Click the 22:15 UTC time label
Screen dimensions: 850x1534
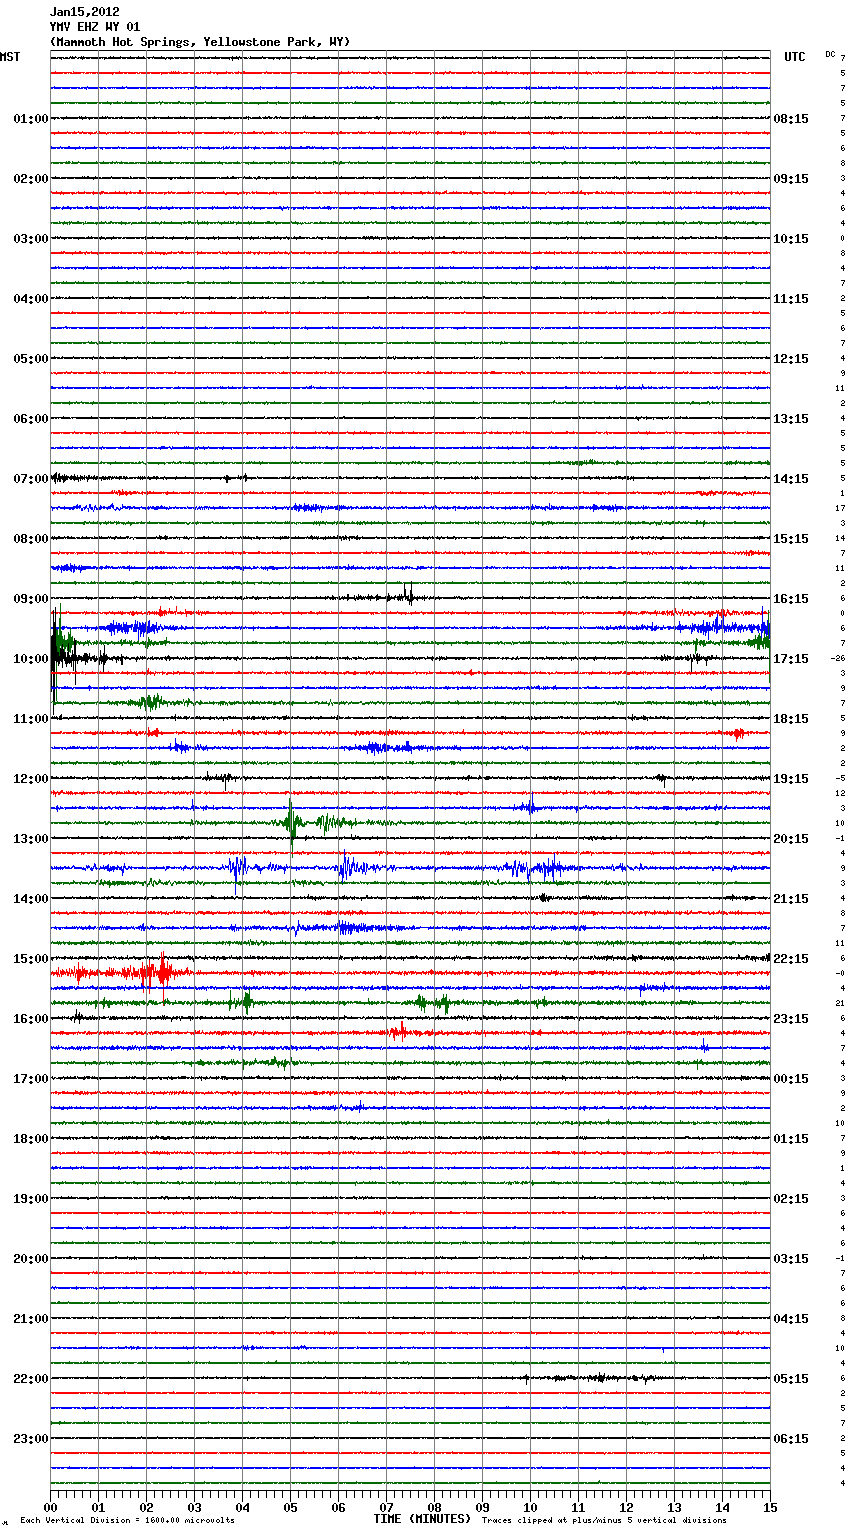(791, 959)
